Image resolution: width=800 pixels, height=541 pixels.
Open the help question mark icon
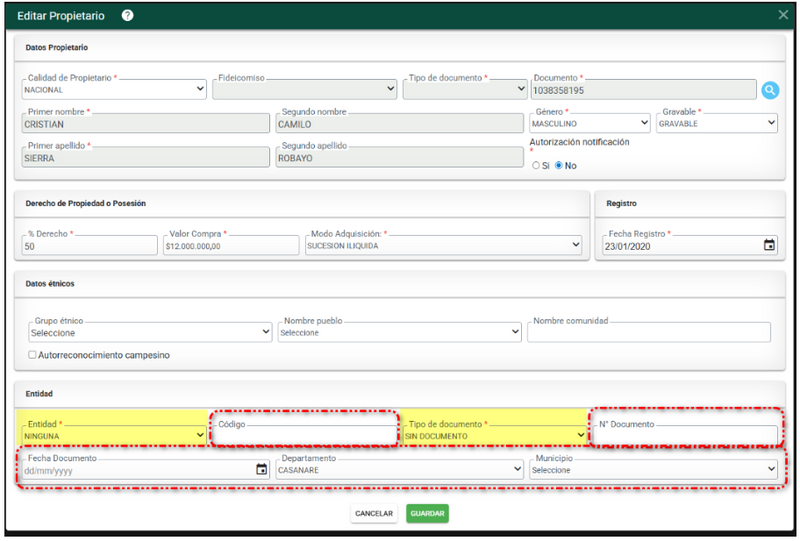pyautogui.click(x=128, y=16)
